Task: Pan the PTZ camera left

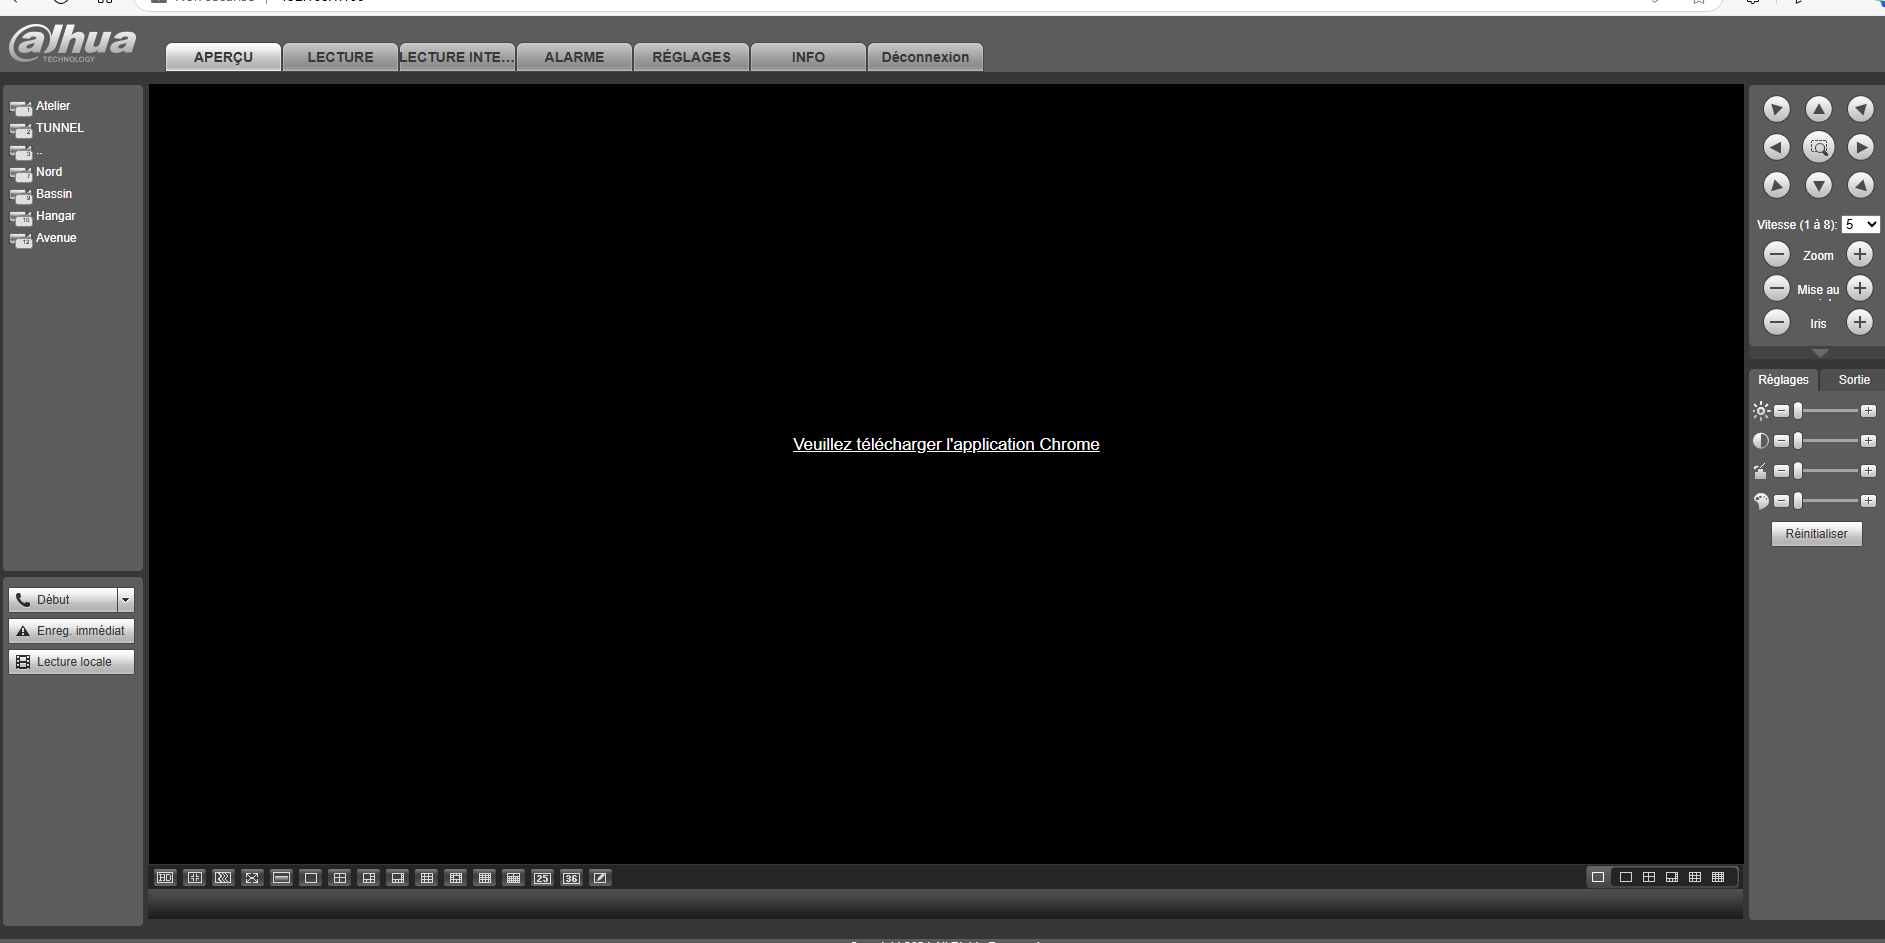Action: (1776, 147)
